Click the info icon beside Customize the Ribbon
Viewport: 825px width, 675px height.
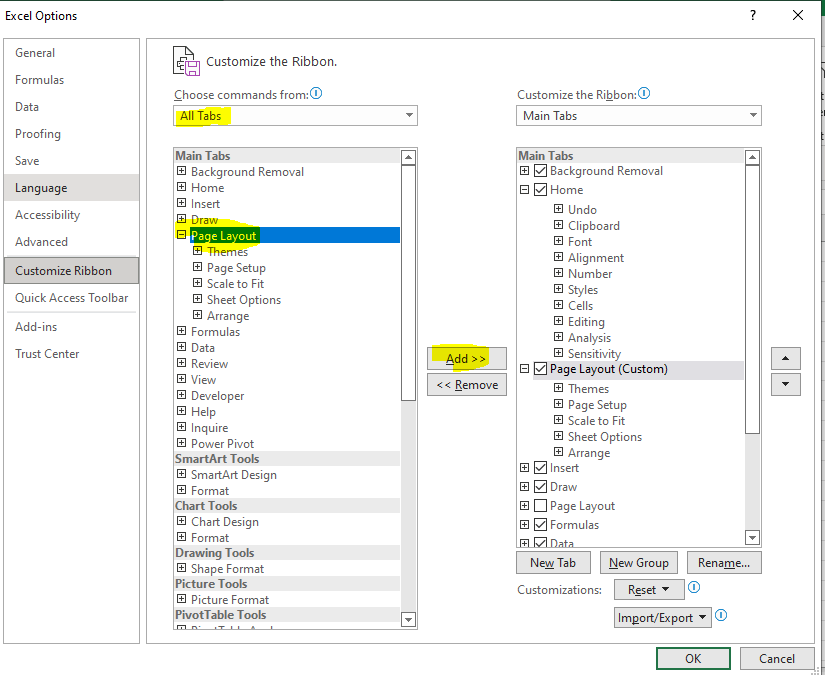coord(644,94)
